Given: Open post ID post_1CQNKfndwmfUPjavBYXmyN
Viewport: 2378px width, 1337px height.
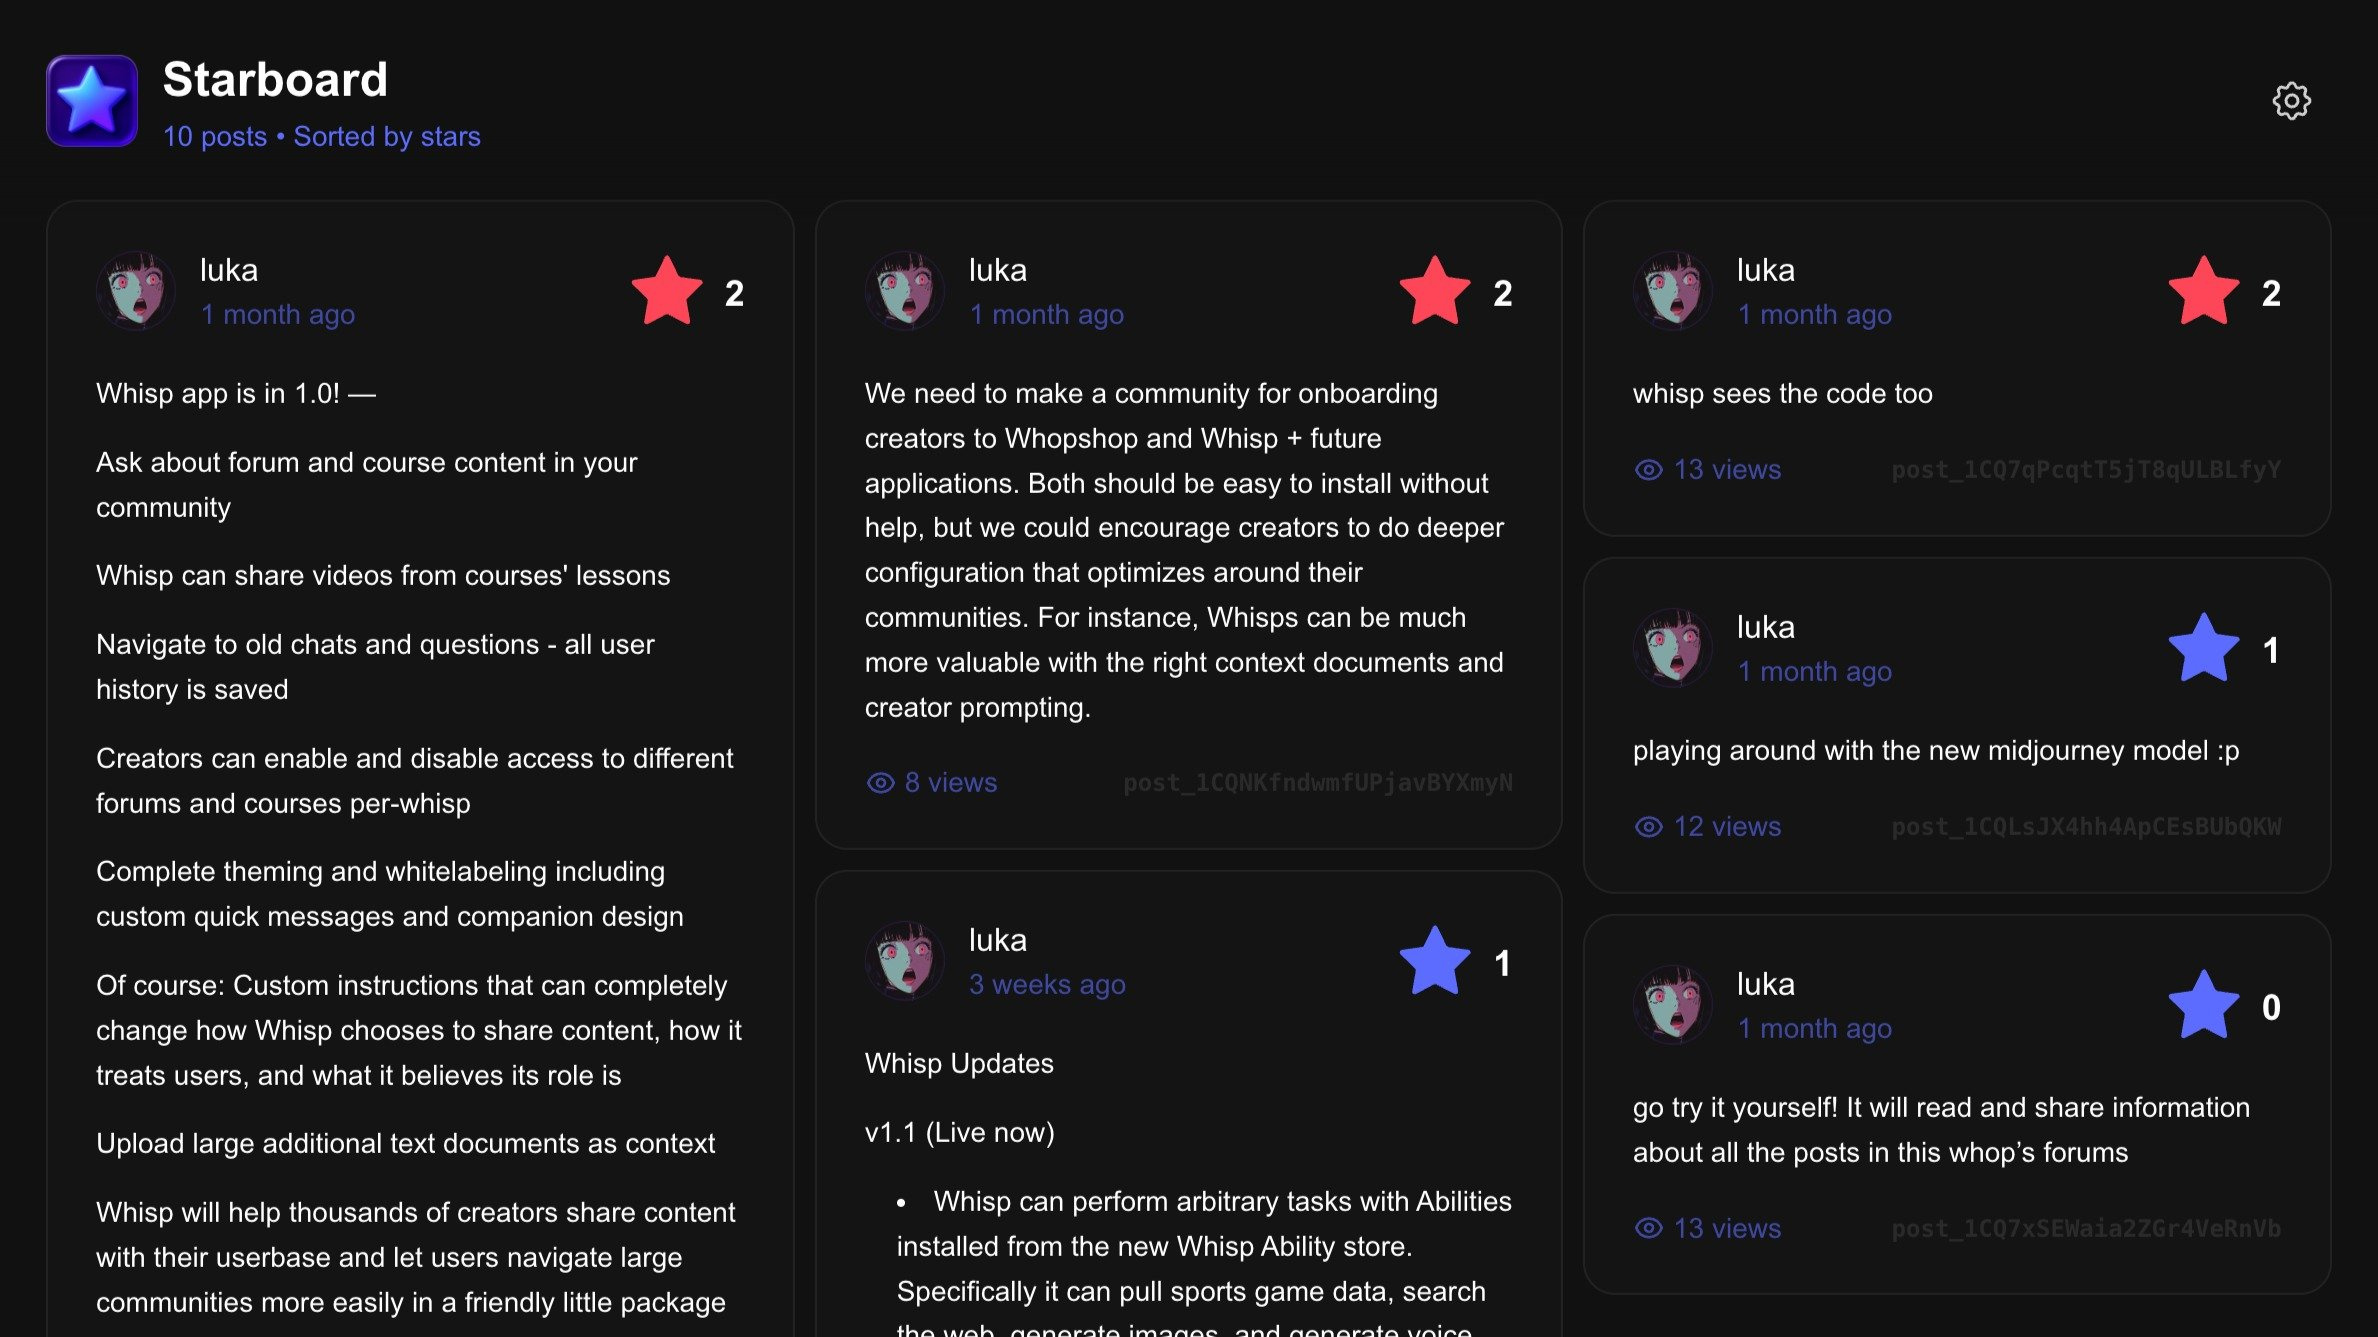Looking at the screenshot, I should tap(1318, 783).
